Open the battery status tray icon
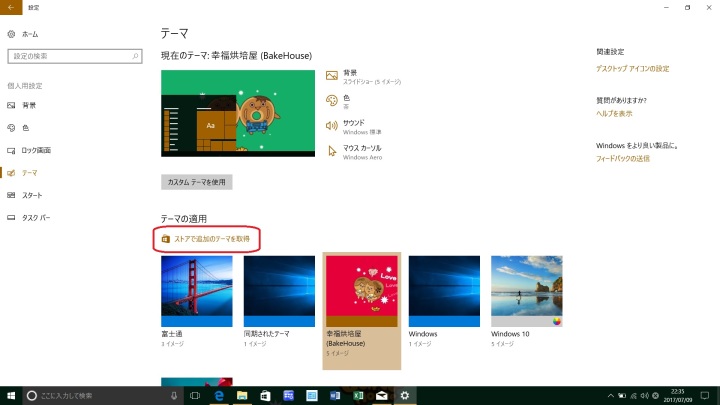Image resolution: width=720 pixels, height=405 pixels. 622,395
